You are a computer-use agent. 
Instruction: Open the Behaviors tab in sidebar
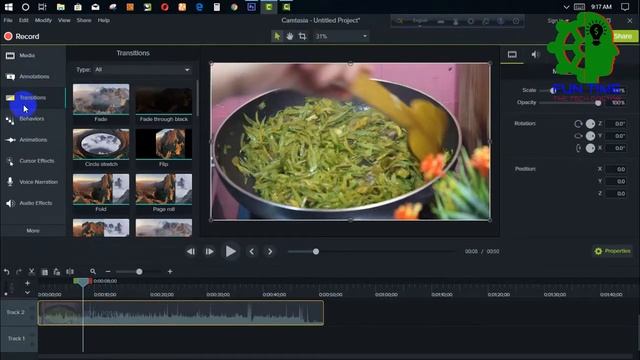tap(33, 119)
